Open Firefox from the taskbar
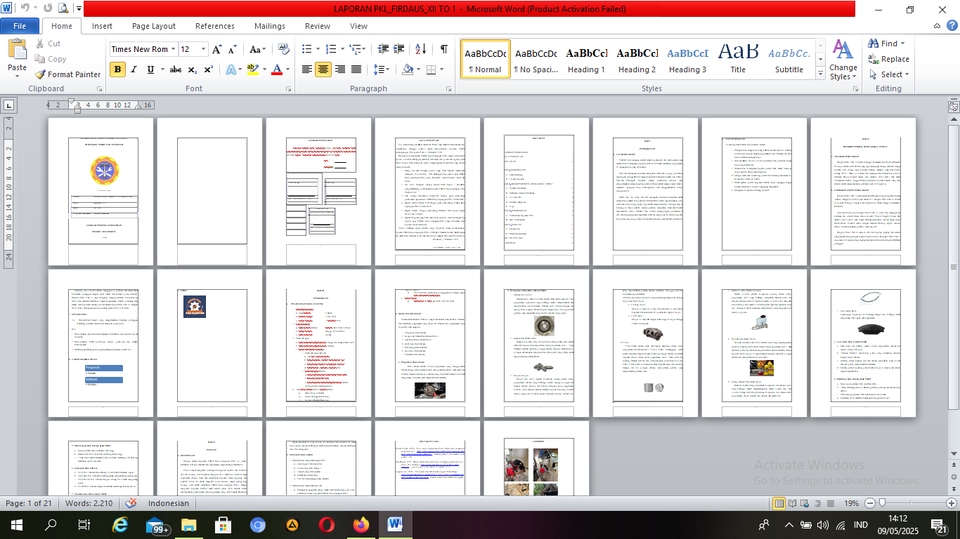This screenshot has height=539, width=960. [x=361, y=525]
